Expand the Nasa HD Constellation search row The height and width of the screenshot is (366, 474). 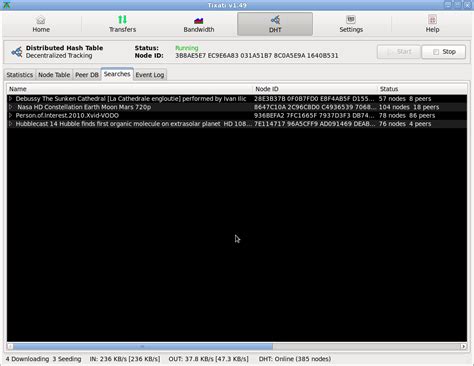click(10, 107)
